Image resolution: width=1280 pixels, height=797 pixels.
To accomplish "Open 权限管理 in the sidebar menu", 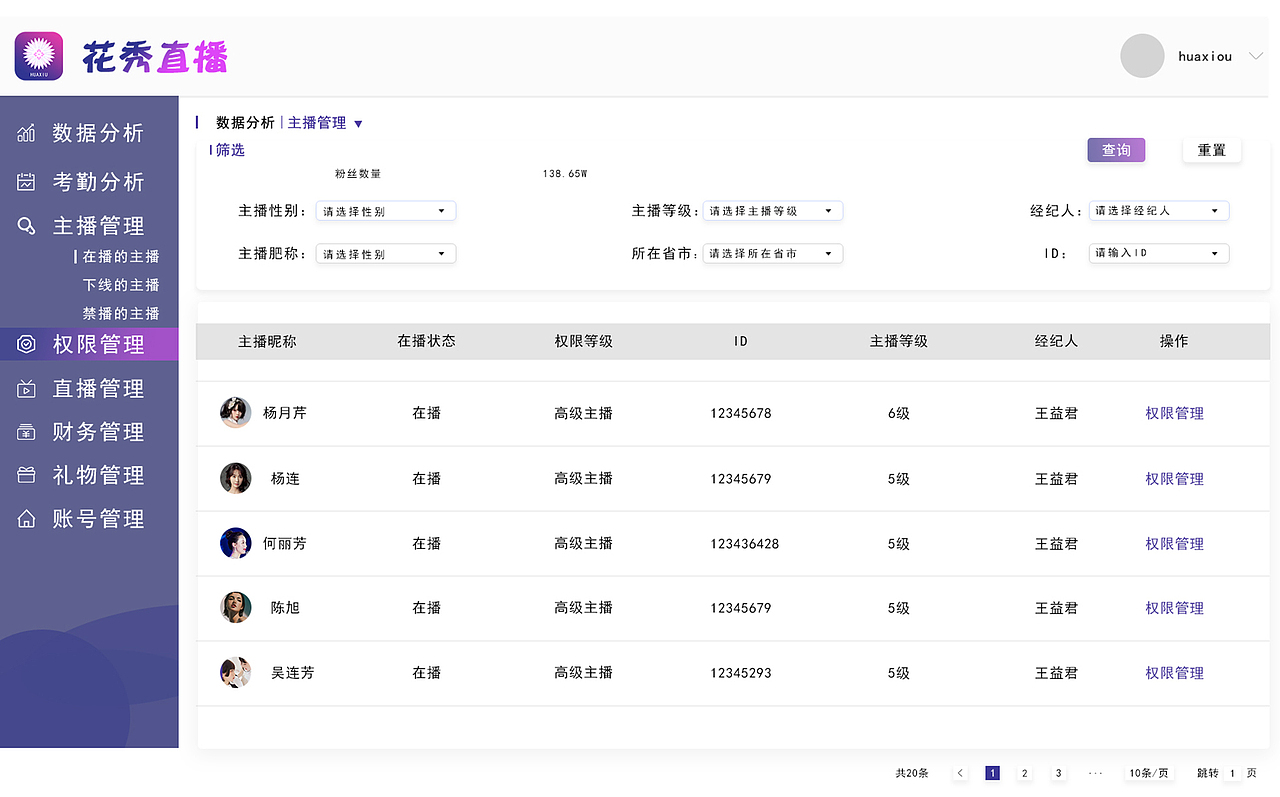I will pos(89,344).
